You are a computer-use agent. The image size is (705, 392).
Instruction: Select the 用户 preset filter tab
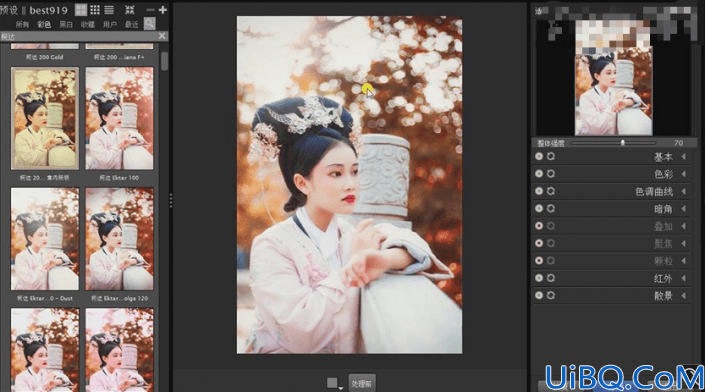pos(110,24)
